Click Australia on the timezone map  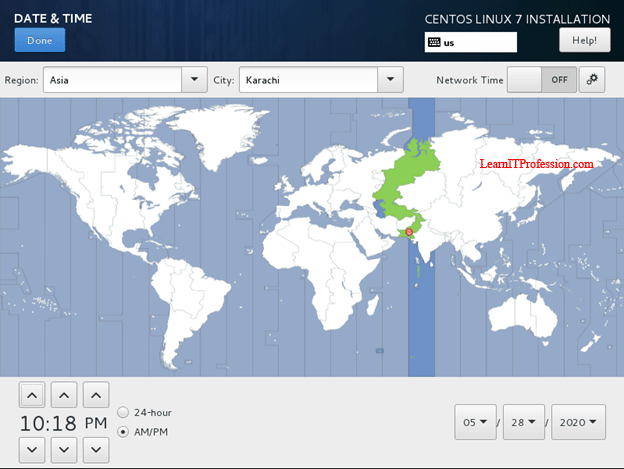click(x=523, y=316)
